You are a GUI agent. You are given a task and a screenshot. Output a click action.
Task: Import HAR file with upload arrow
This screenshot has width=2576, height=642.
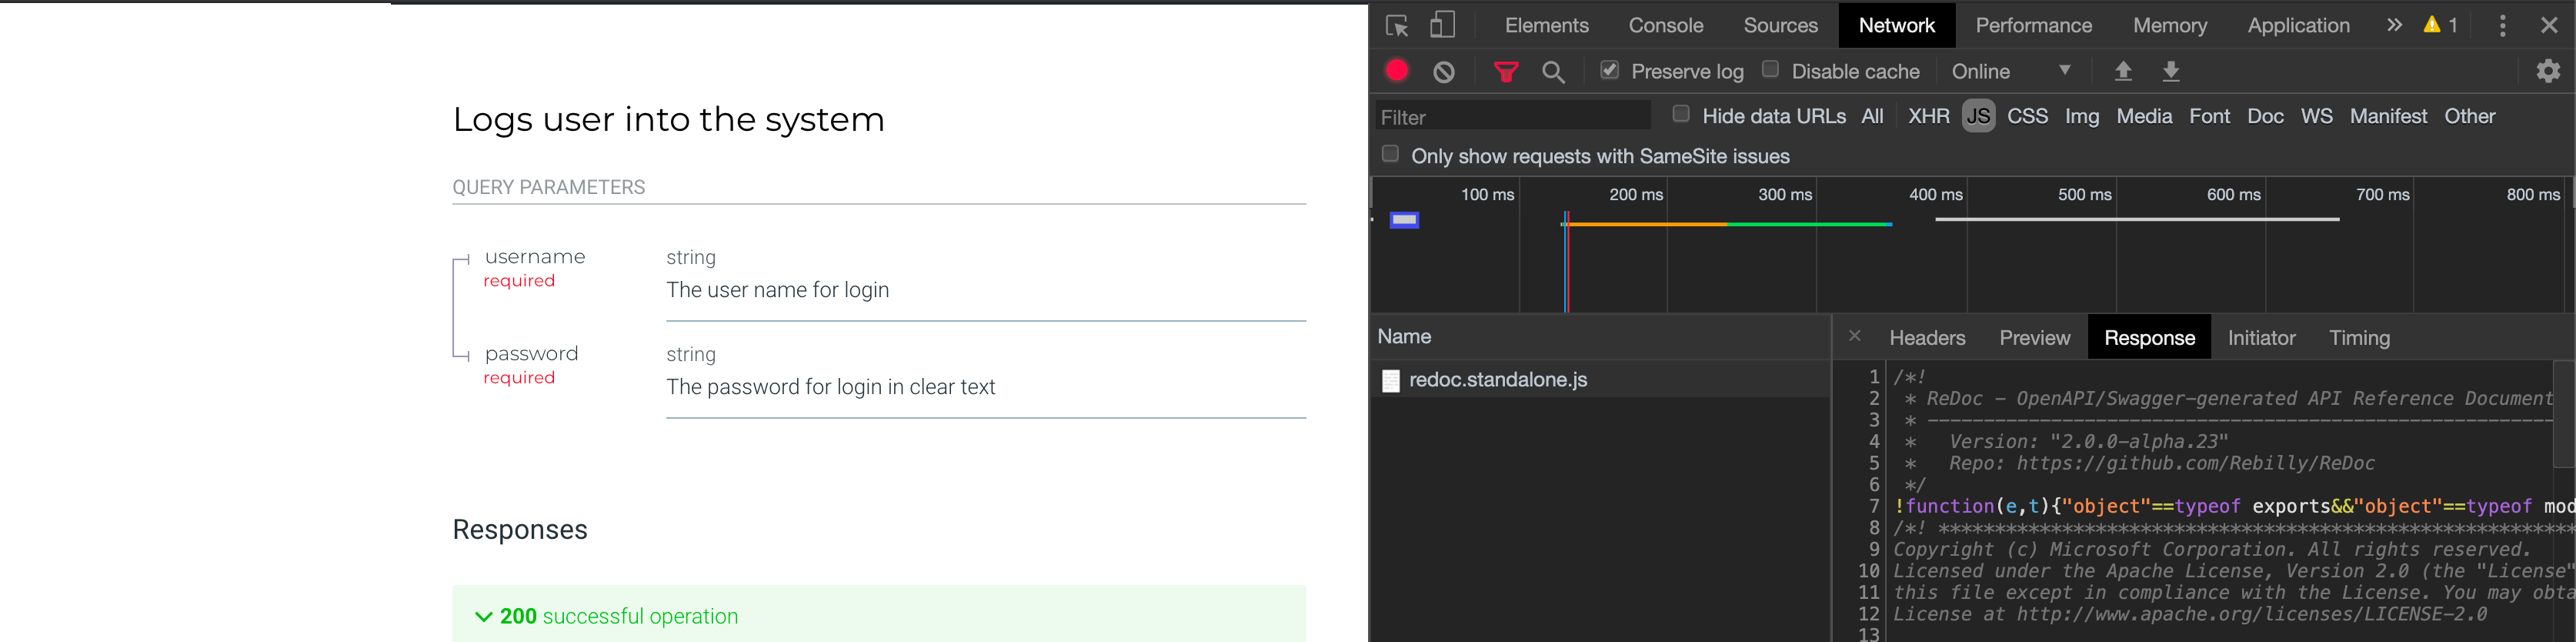tap(2123, 71)
